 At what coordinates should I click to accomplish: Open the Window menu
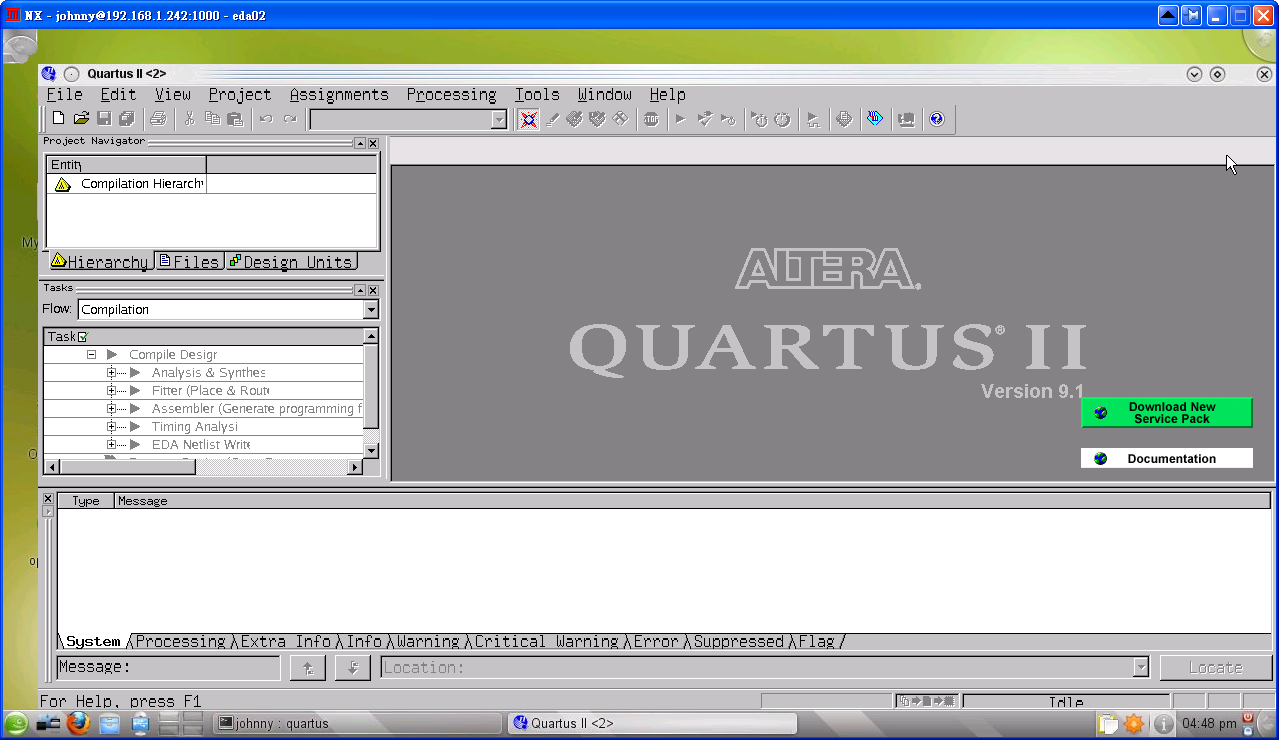tap(604, 94)
